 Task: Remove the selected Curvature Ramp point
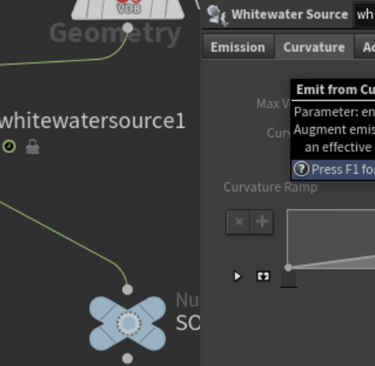tap(239, 222)
